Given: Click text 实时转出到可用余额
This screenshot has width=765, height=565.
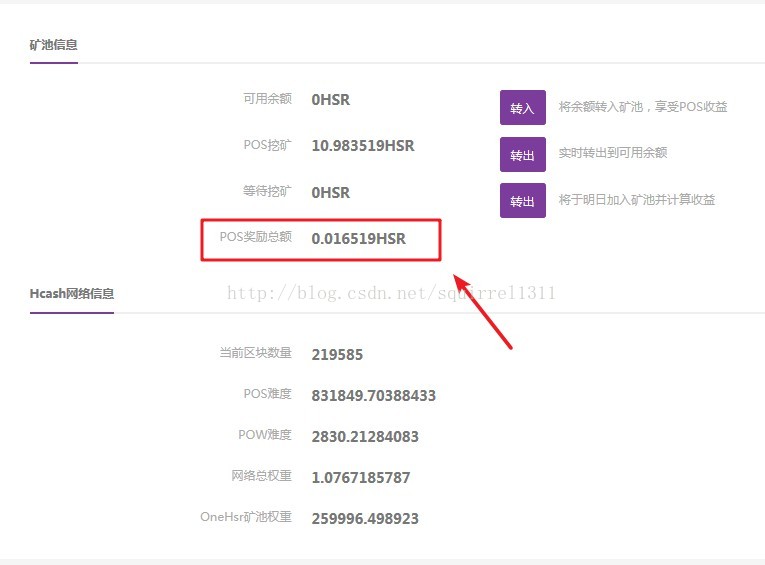Looking at the screenshot, I should 613,153.
